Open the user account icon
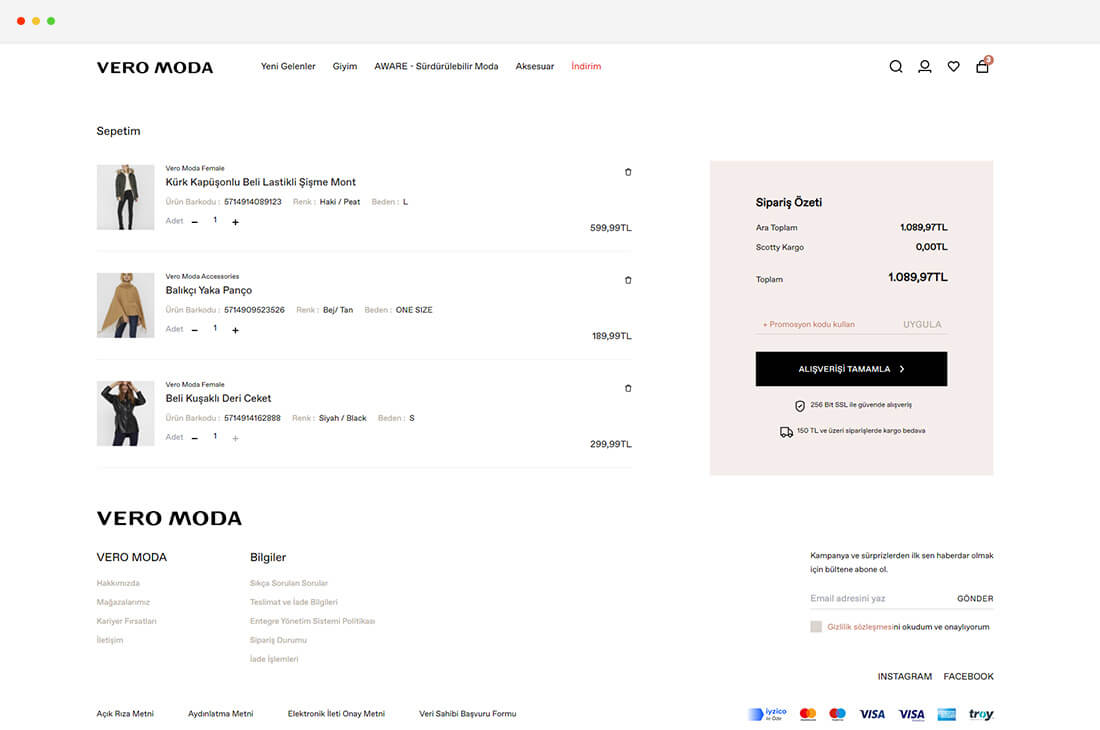Image resolution: width=1100 pixels, height=730 pixels. coord(925,67)
